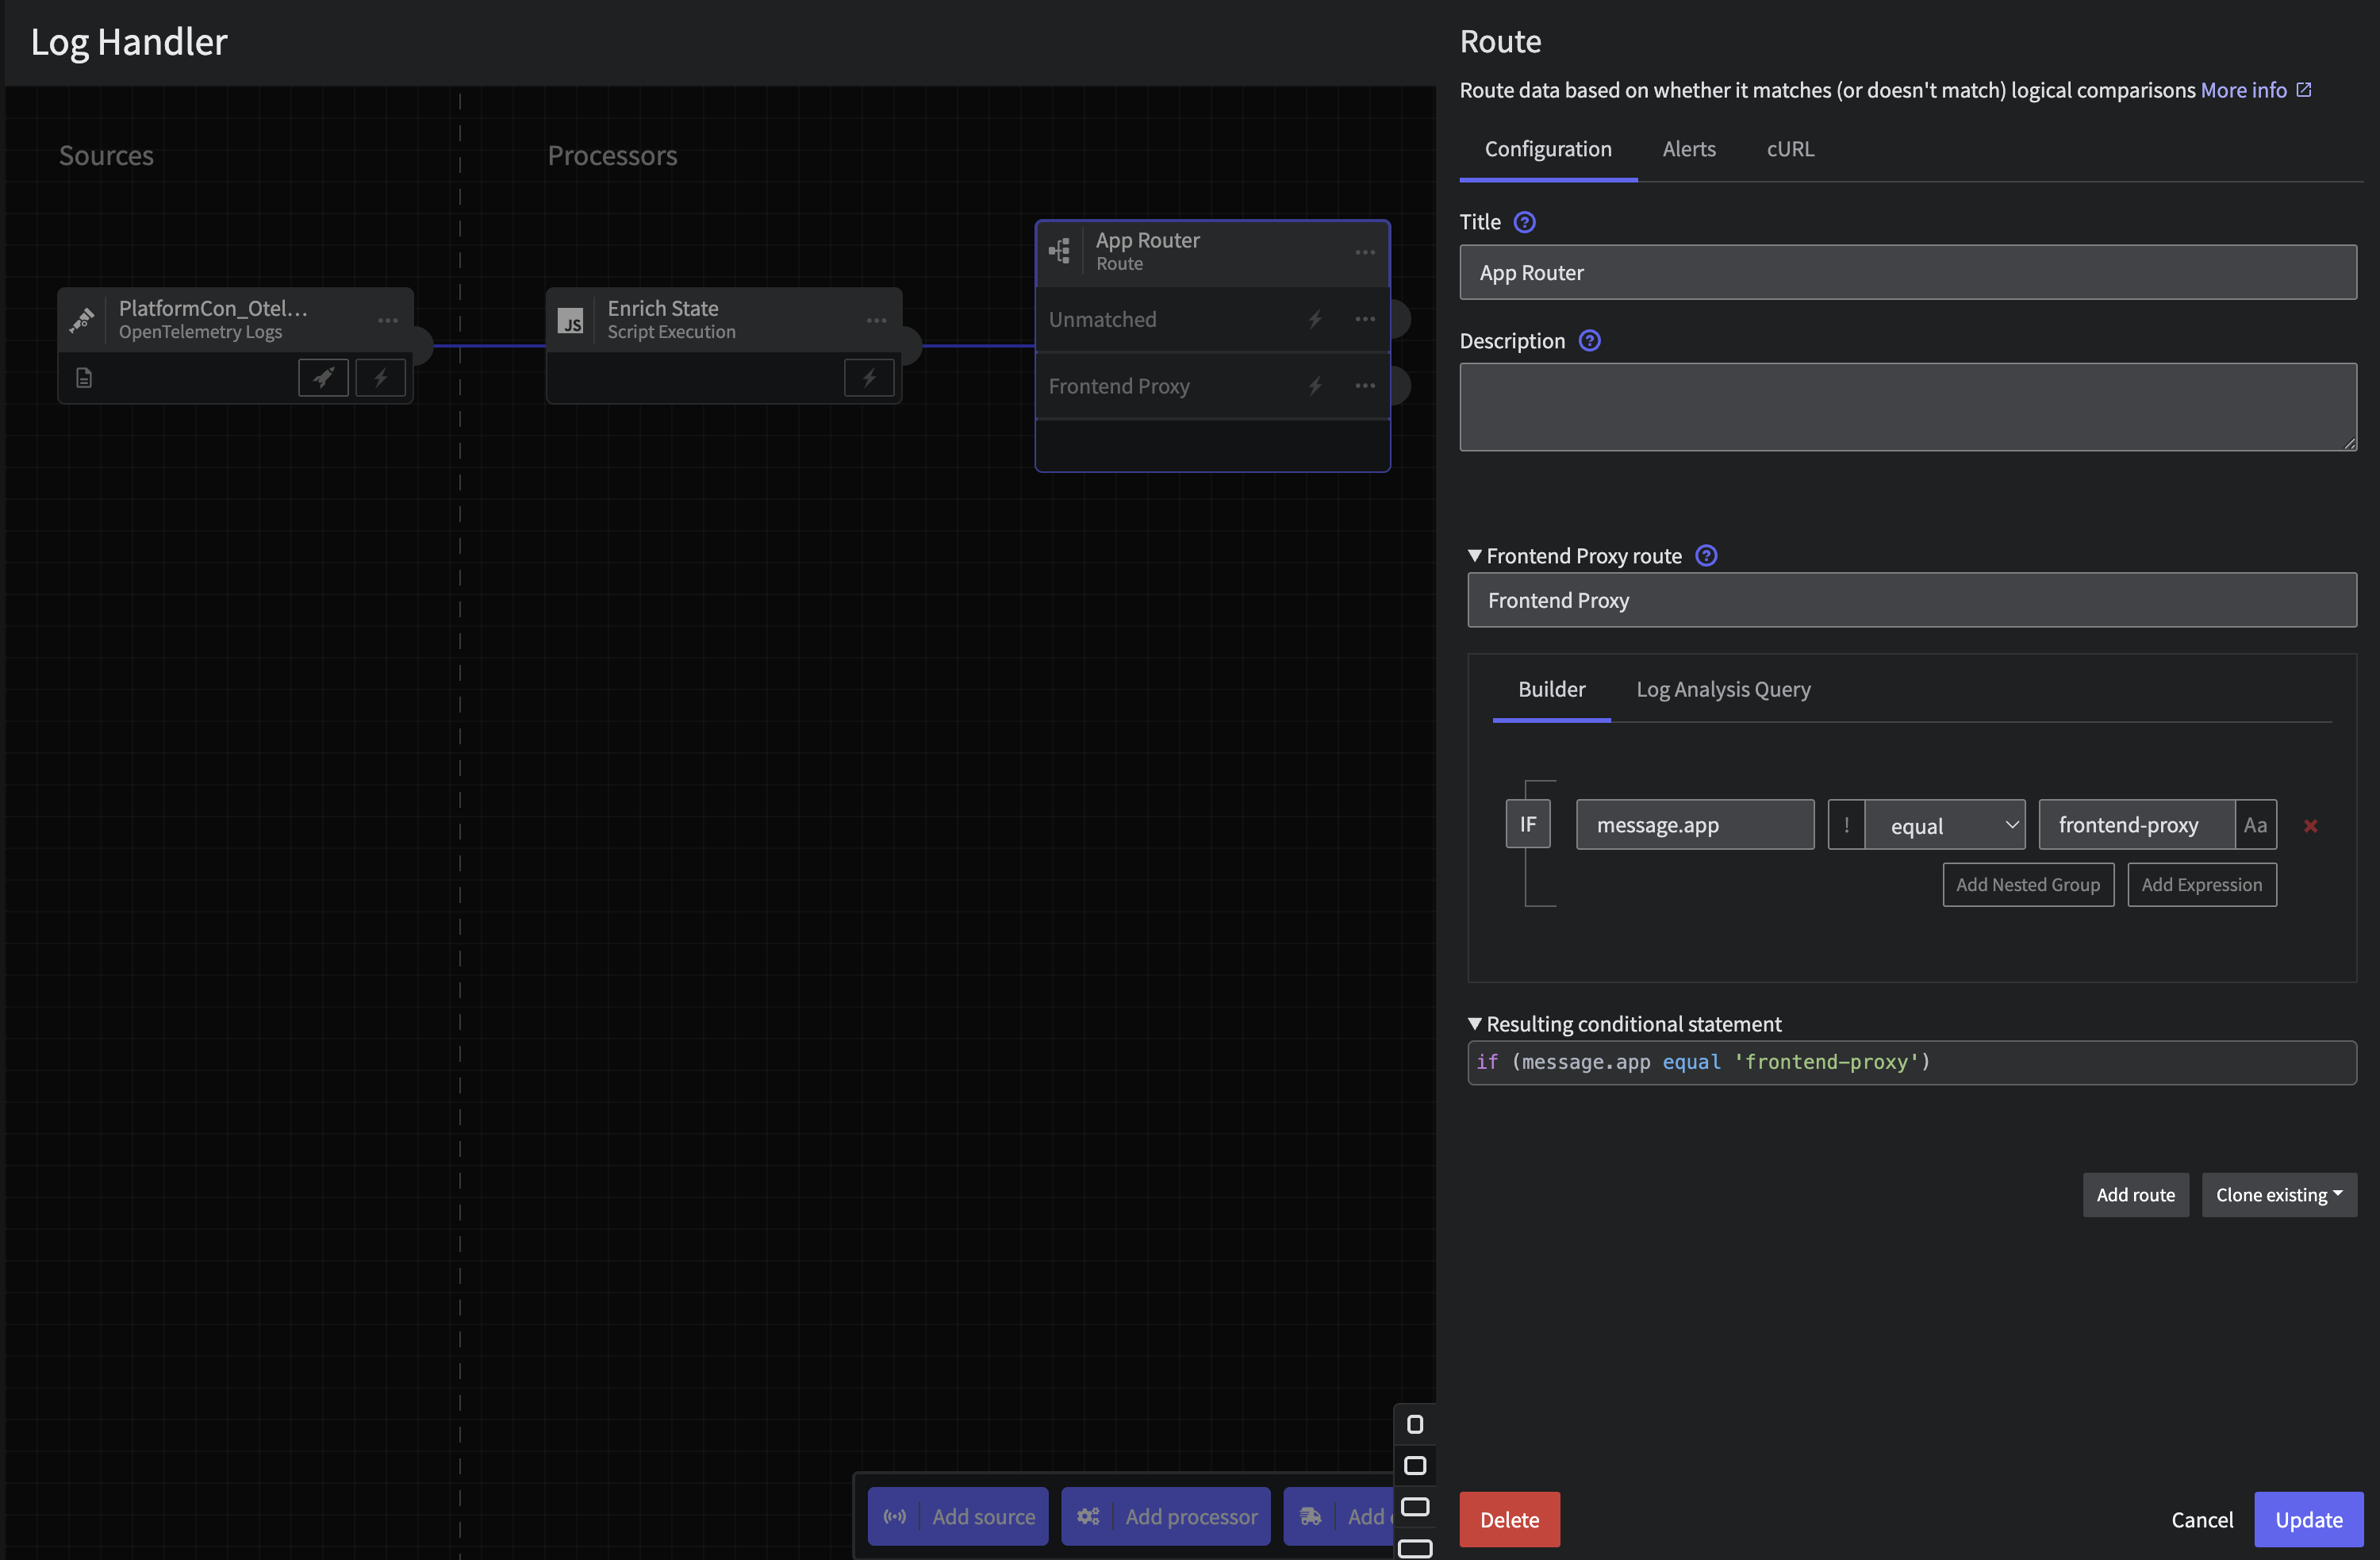Click the help icon next to Title
Viewport: 2380px width, 1560px height.
pyautogui.click(x=1524, y=222)
